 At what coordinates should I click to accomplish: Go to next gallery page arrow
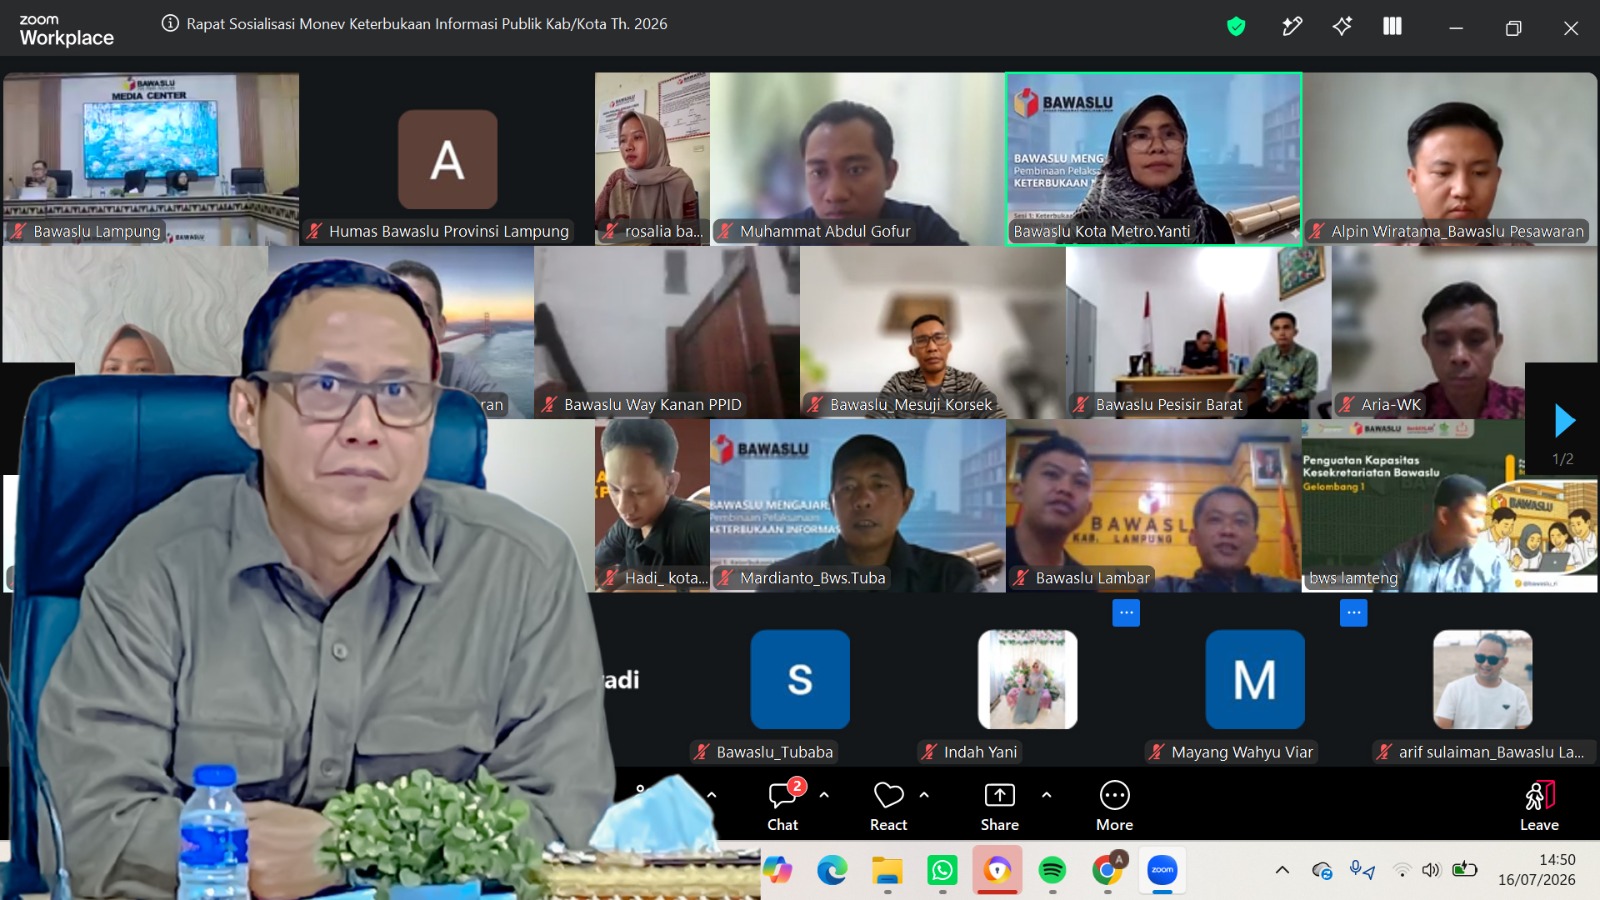pyautogui.click(x=1564, y=421)
